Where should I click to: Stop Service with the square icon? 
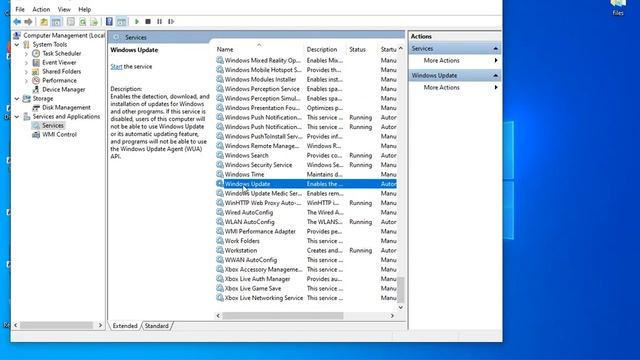coord(148,22)
